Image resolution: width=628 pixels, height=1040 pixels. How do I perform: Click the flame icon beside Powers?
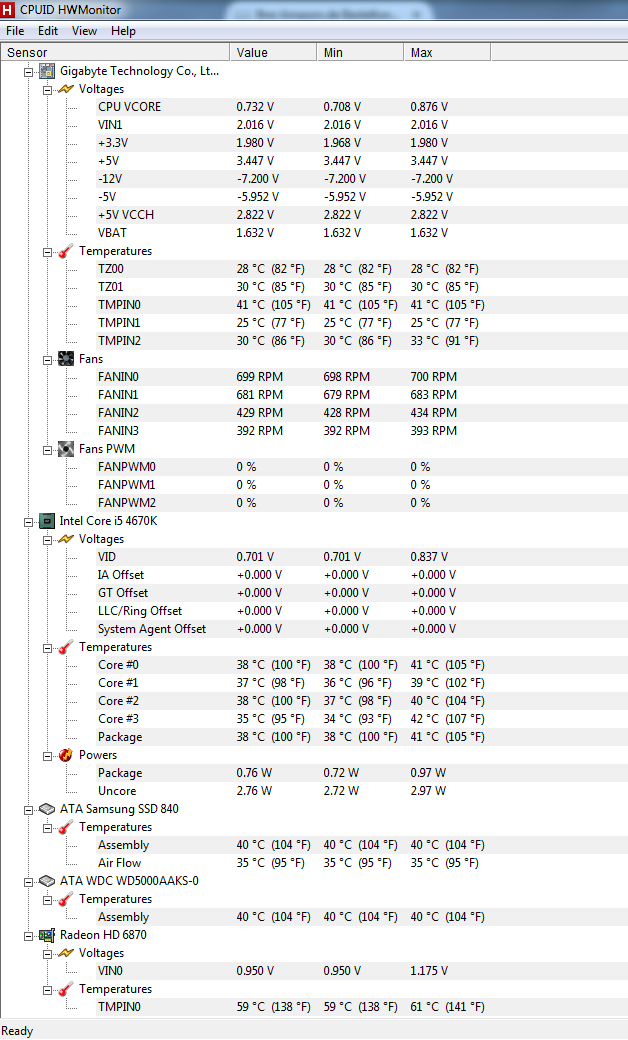(66, 755)
